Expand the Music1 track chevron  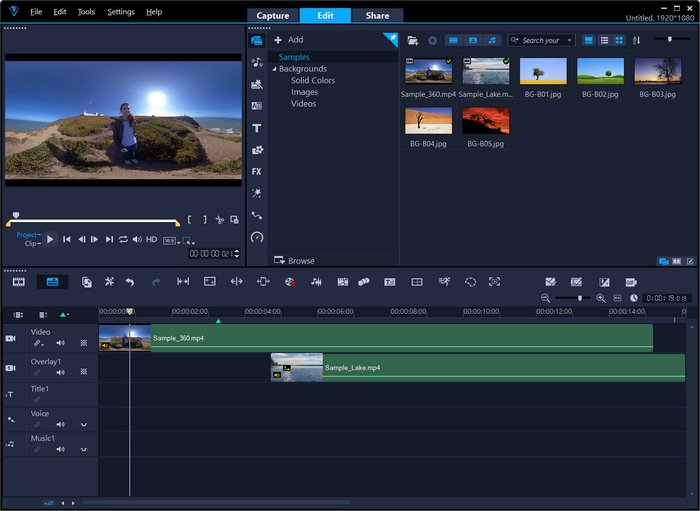click(x=84, y=450)
